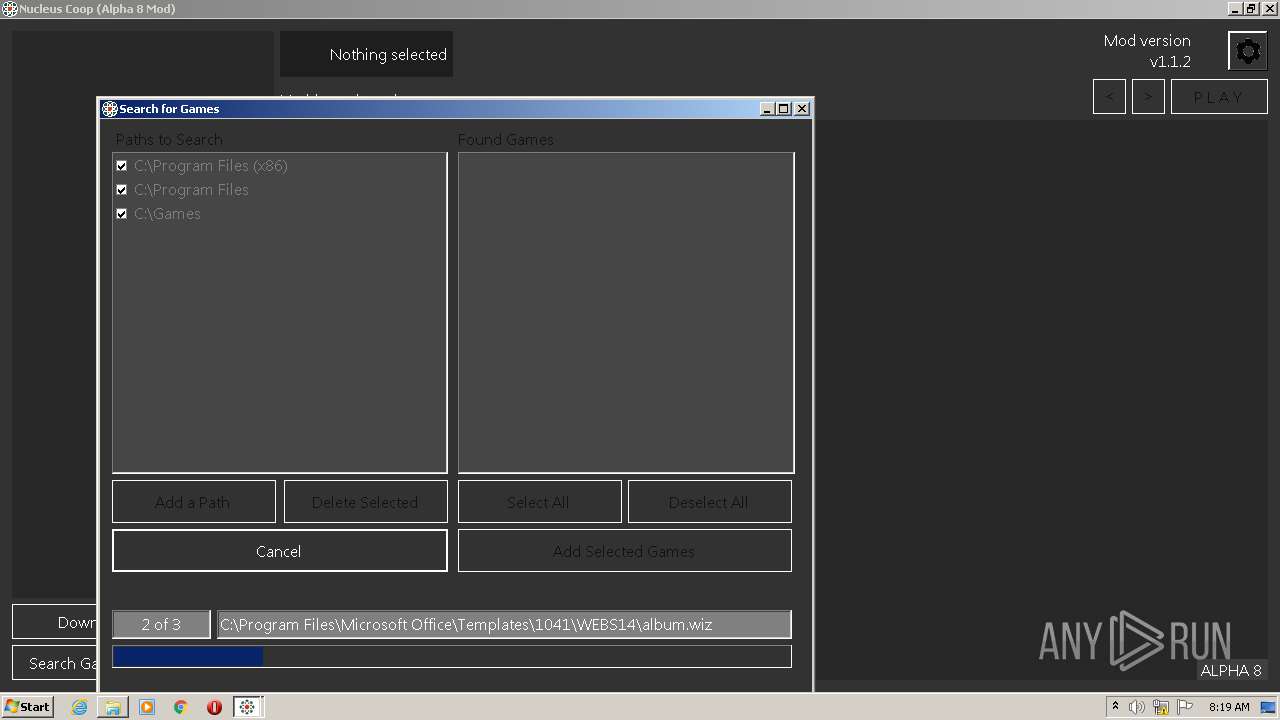
Task: Click the Search for Games window icon
Action: (x=110, y=109)
